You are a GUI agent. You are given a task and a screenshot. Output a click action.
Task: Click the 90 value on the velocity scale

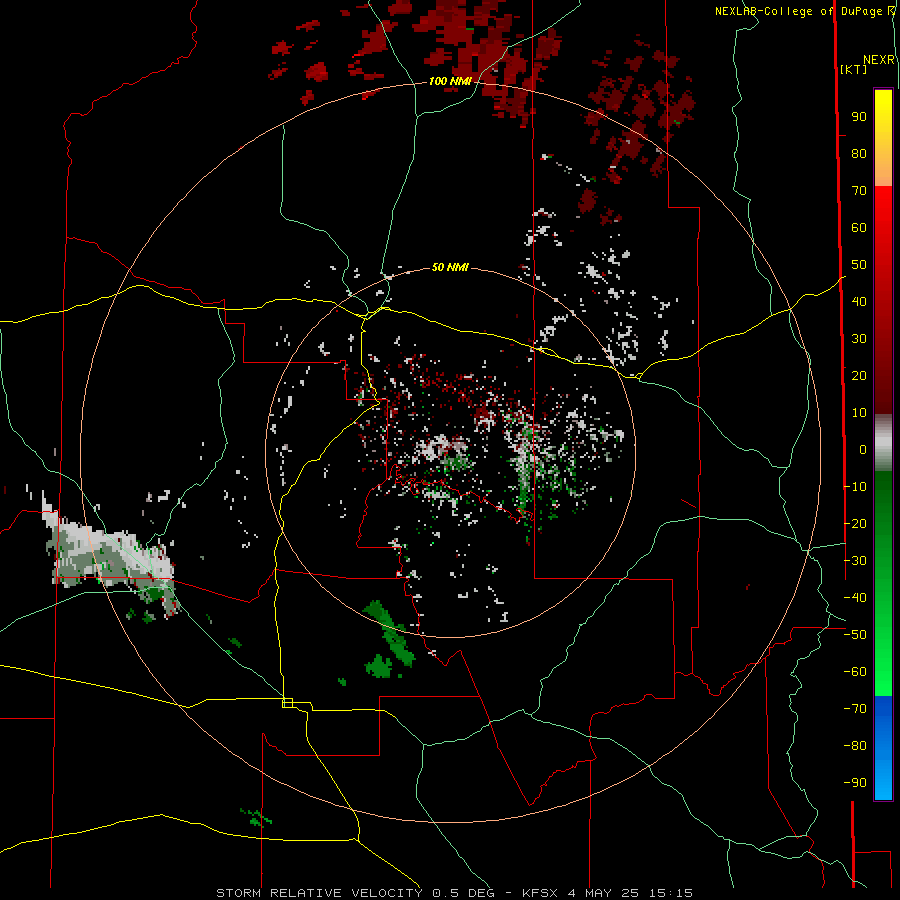click(x=859, y=117)
